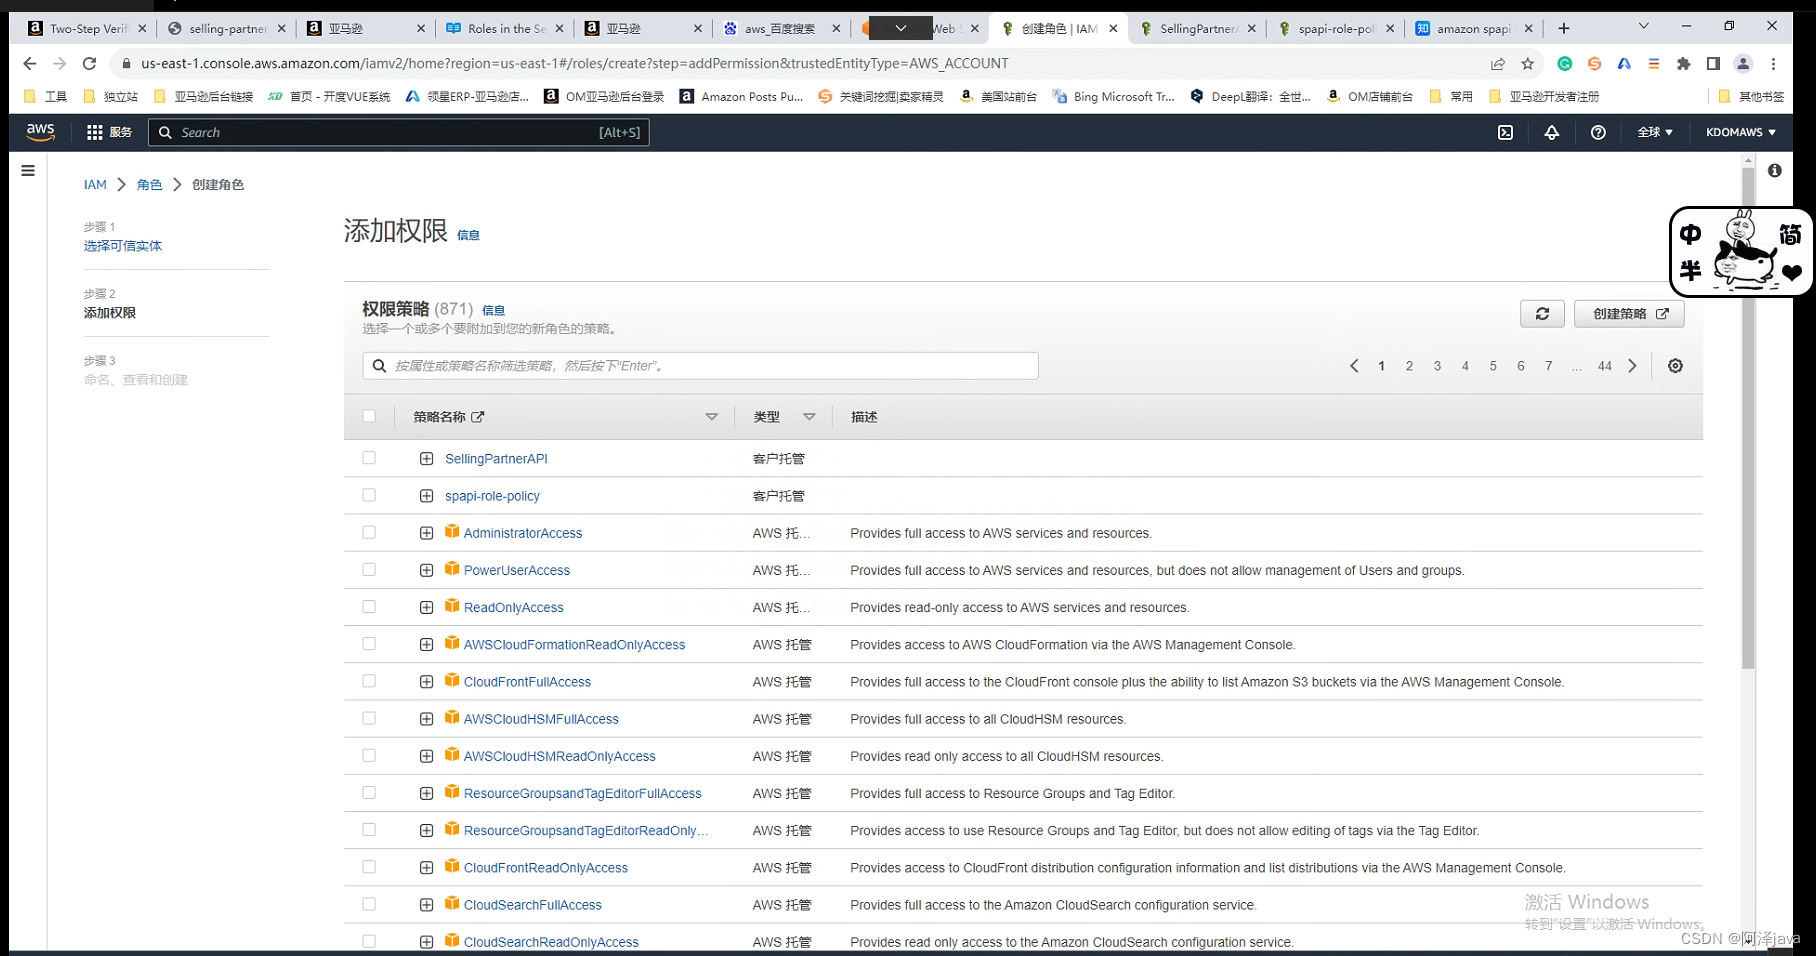Open the tab search dropdown arrow
The width and height of the screenshot is (1816, 956).
(x=1643, y=26)
